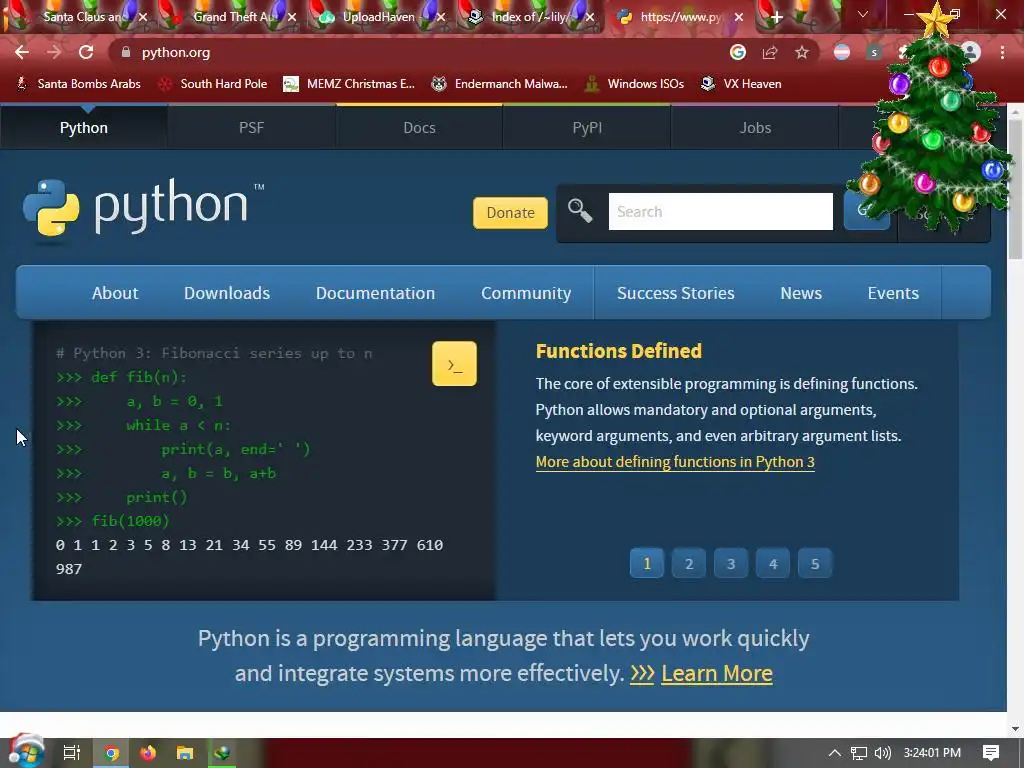Click the lock icon beside python.org
1024x768 pixels.
click(x=126, y=52)
